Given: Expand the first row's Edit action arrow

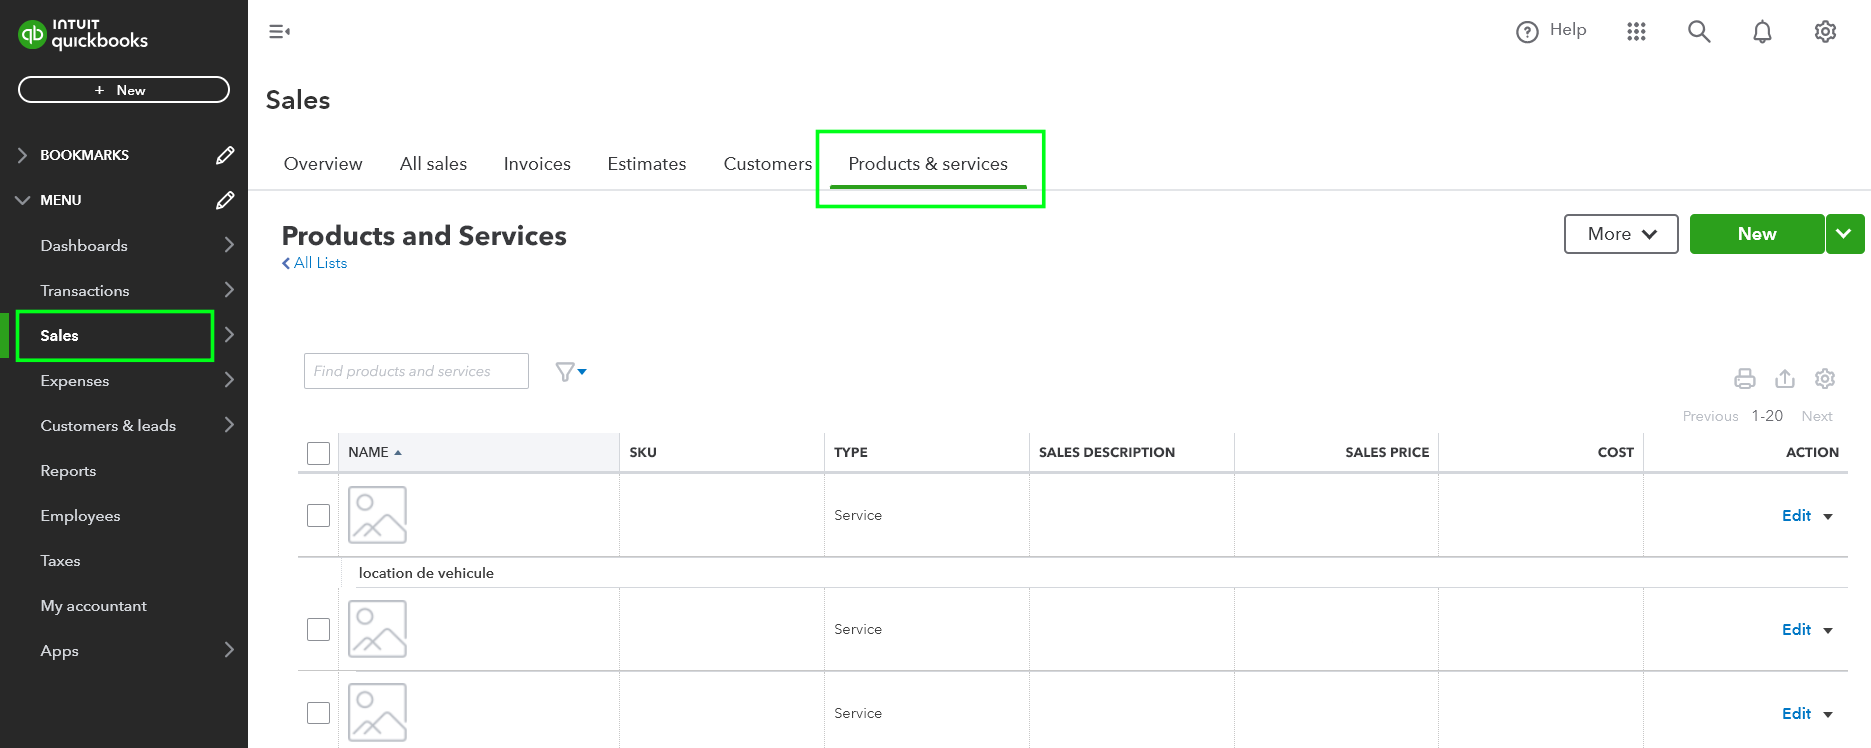Looking at the screenshot, I should [x=1828, y=517].
